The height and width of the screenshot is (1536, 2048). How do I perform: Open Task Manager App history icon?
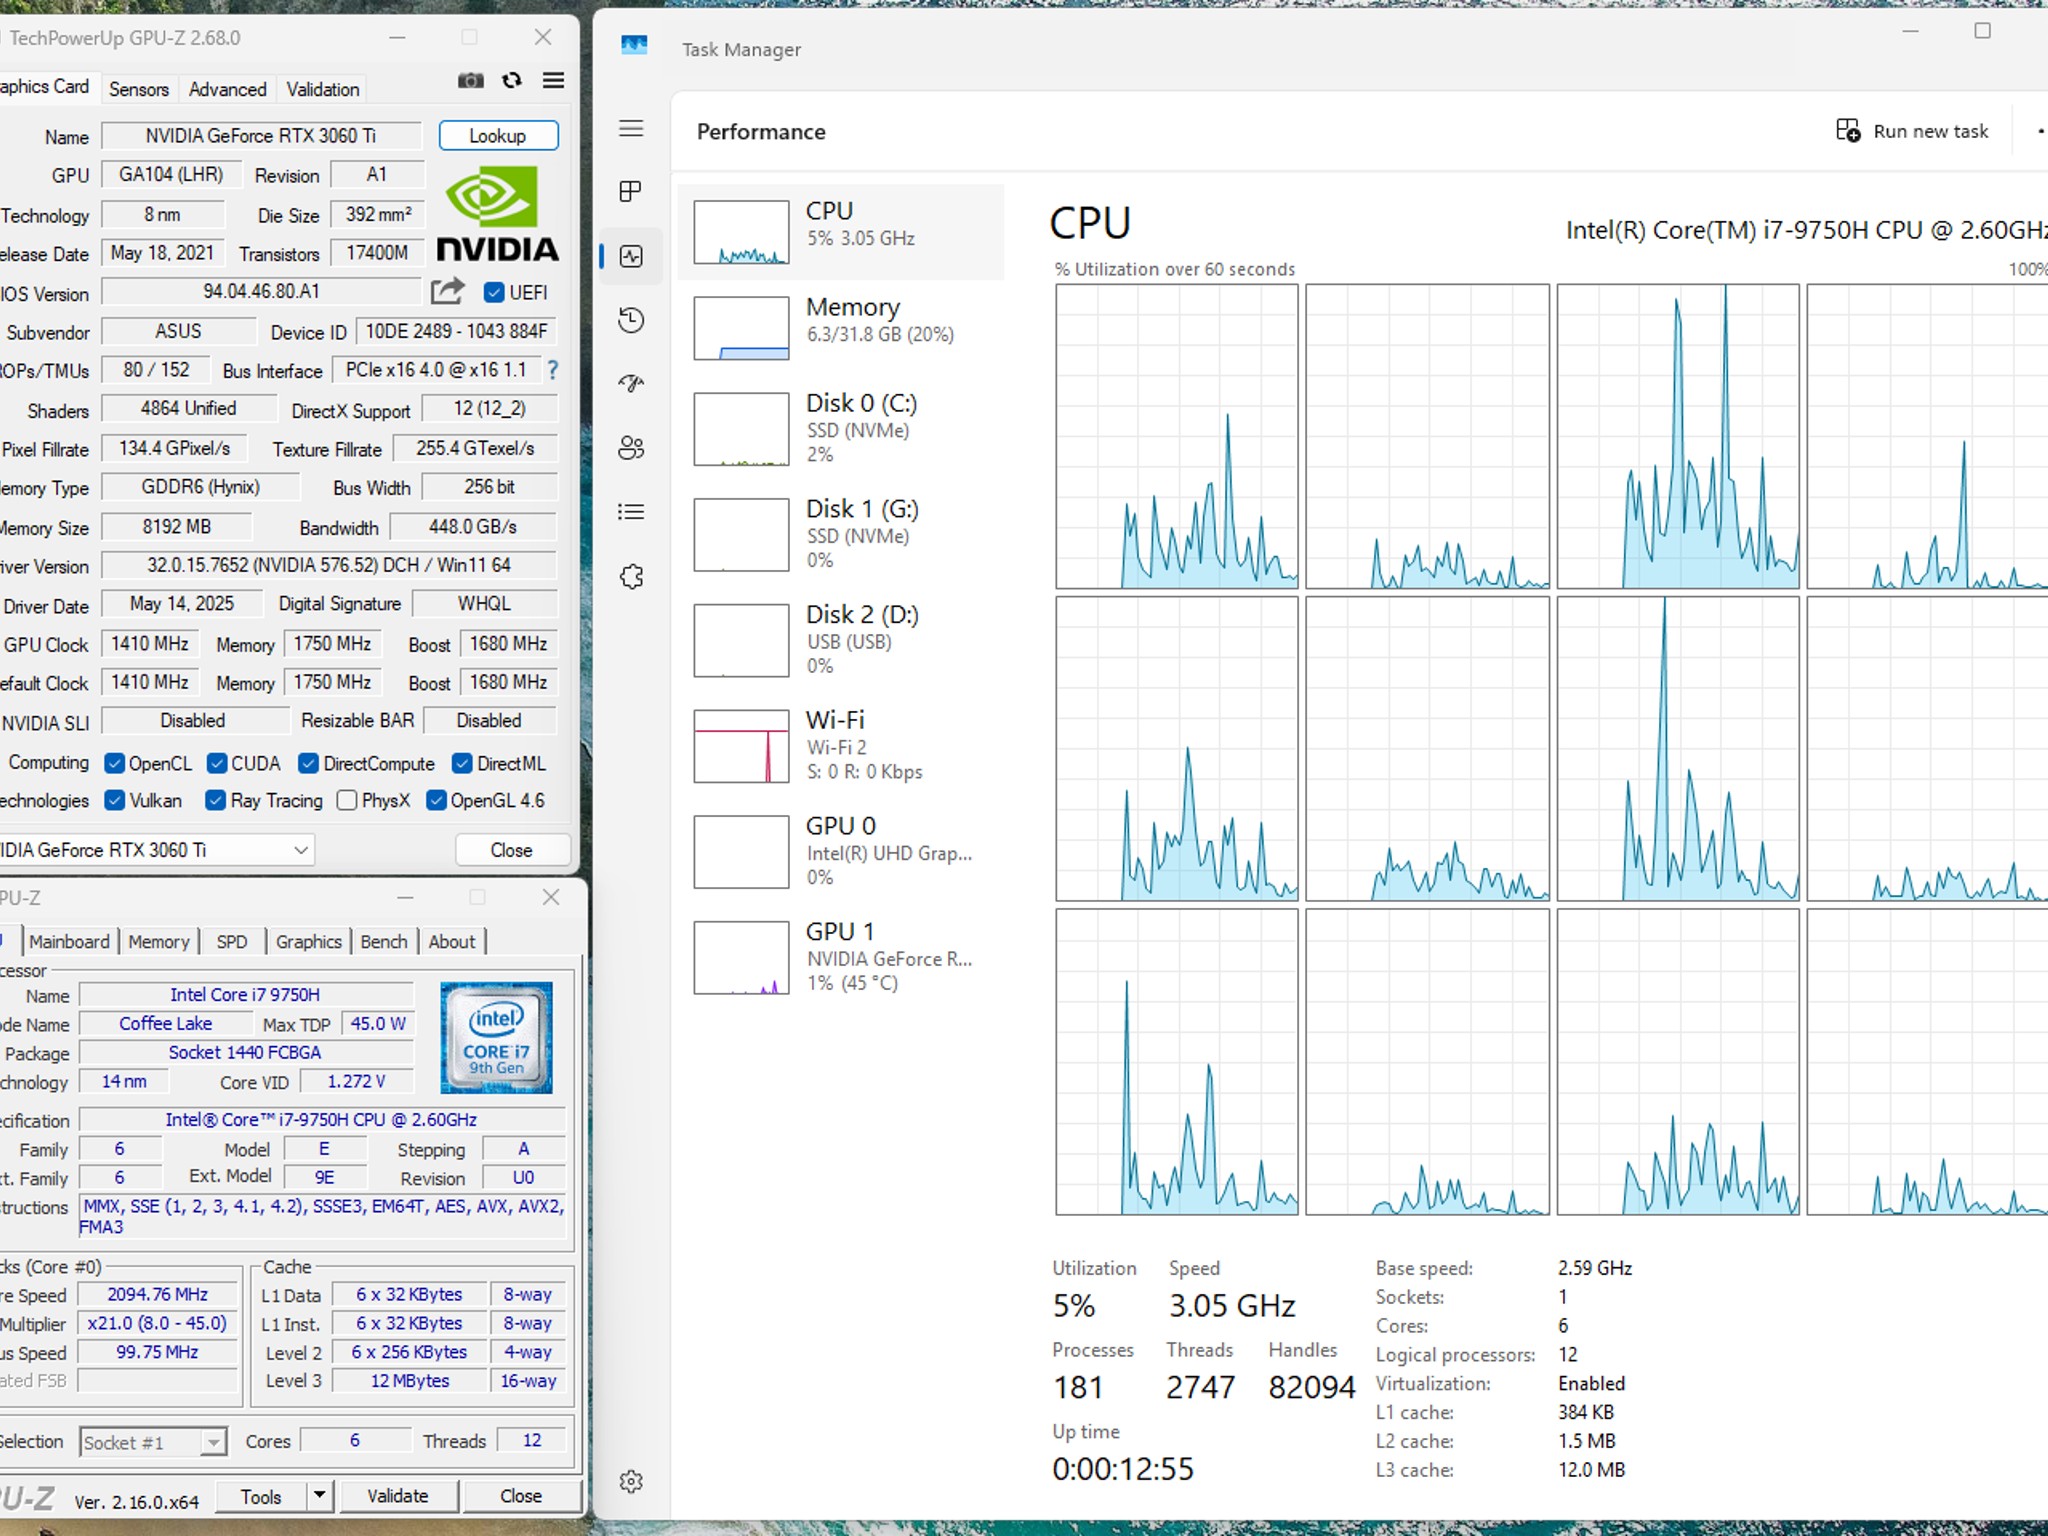tap(631, 320)
